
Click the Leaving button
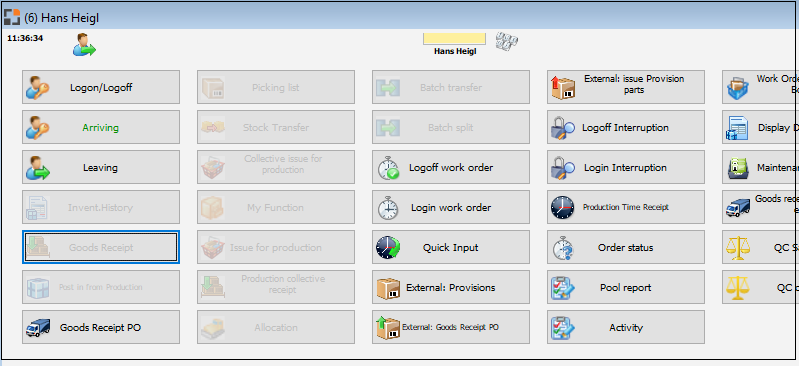101,167
